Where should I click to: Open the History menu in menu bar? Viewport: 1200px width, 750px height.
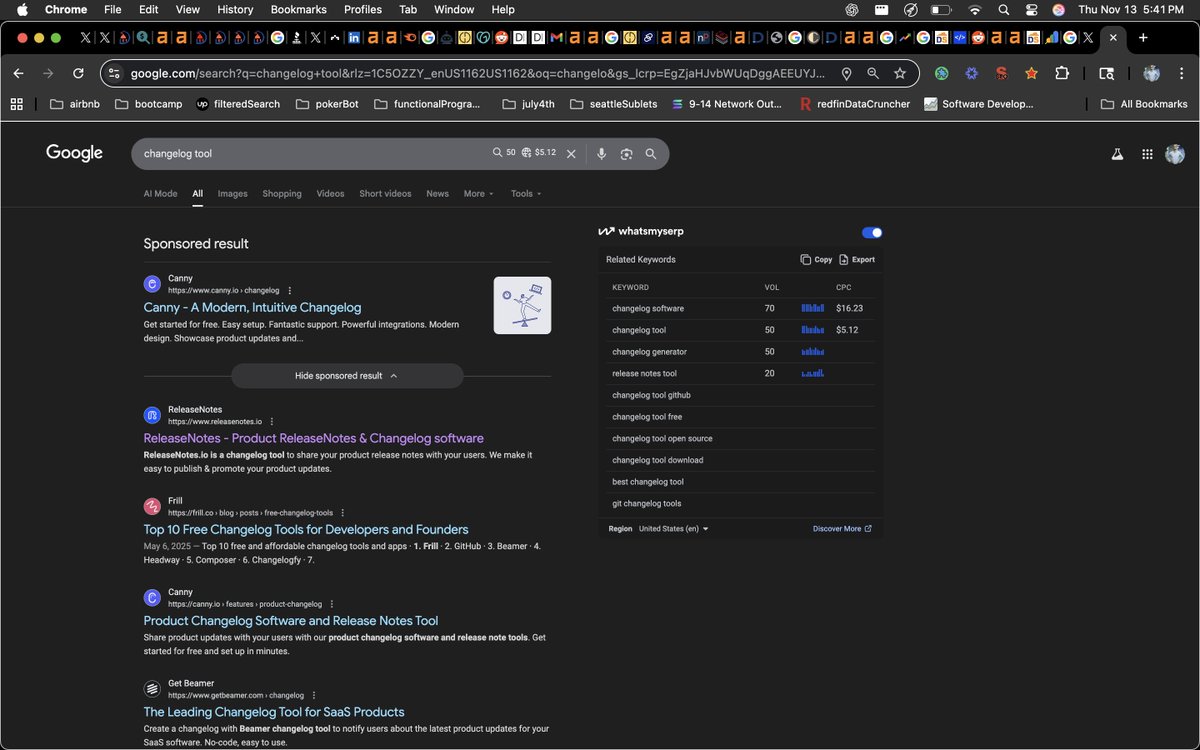tap(235, 10)
